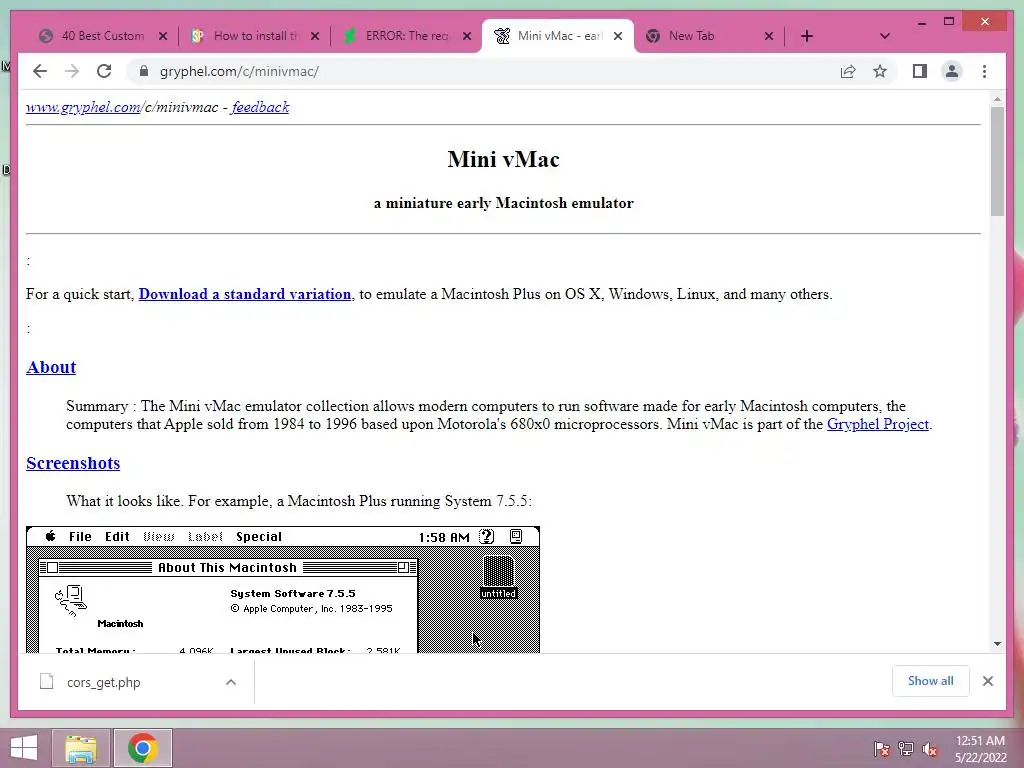
Task: Close the New Tab tab
Action: [x=769, y=36]
